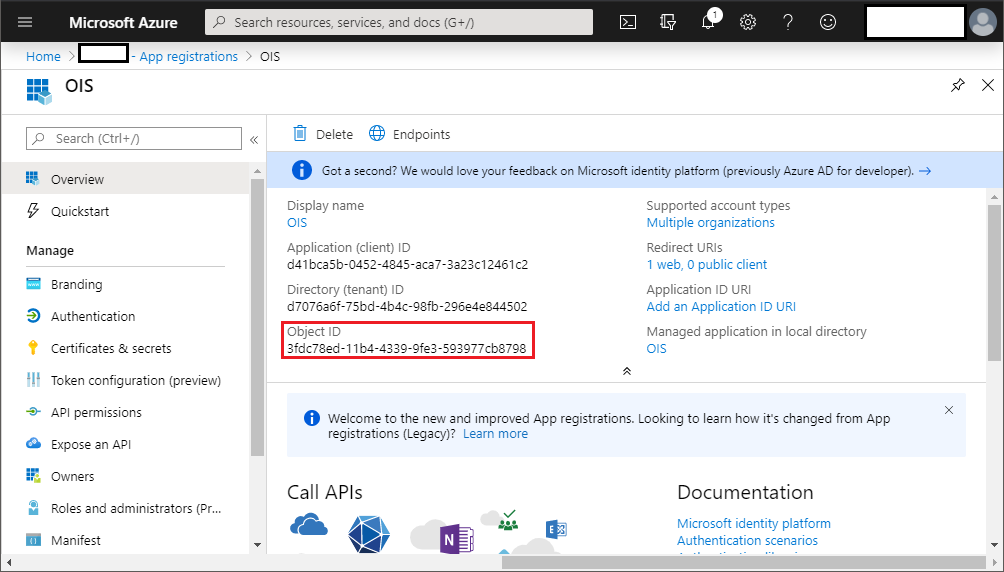Click the Owners icon
1004x572 pixels.
tap(33, 475)
